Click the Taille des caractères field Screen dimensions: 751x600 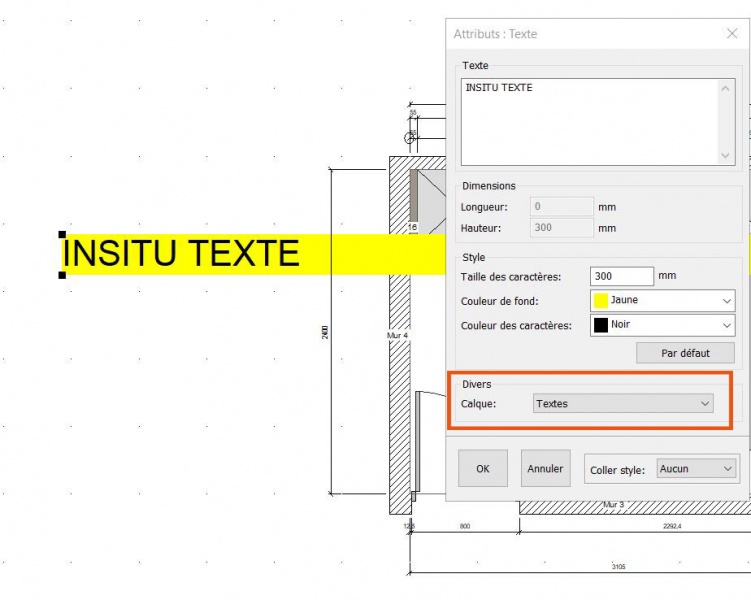(x=622, y=276)
